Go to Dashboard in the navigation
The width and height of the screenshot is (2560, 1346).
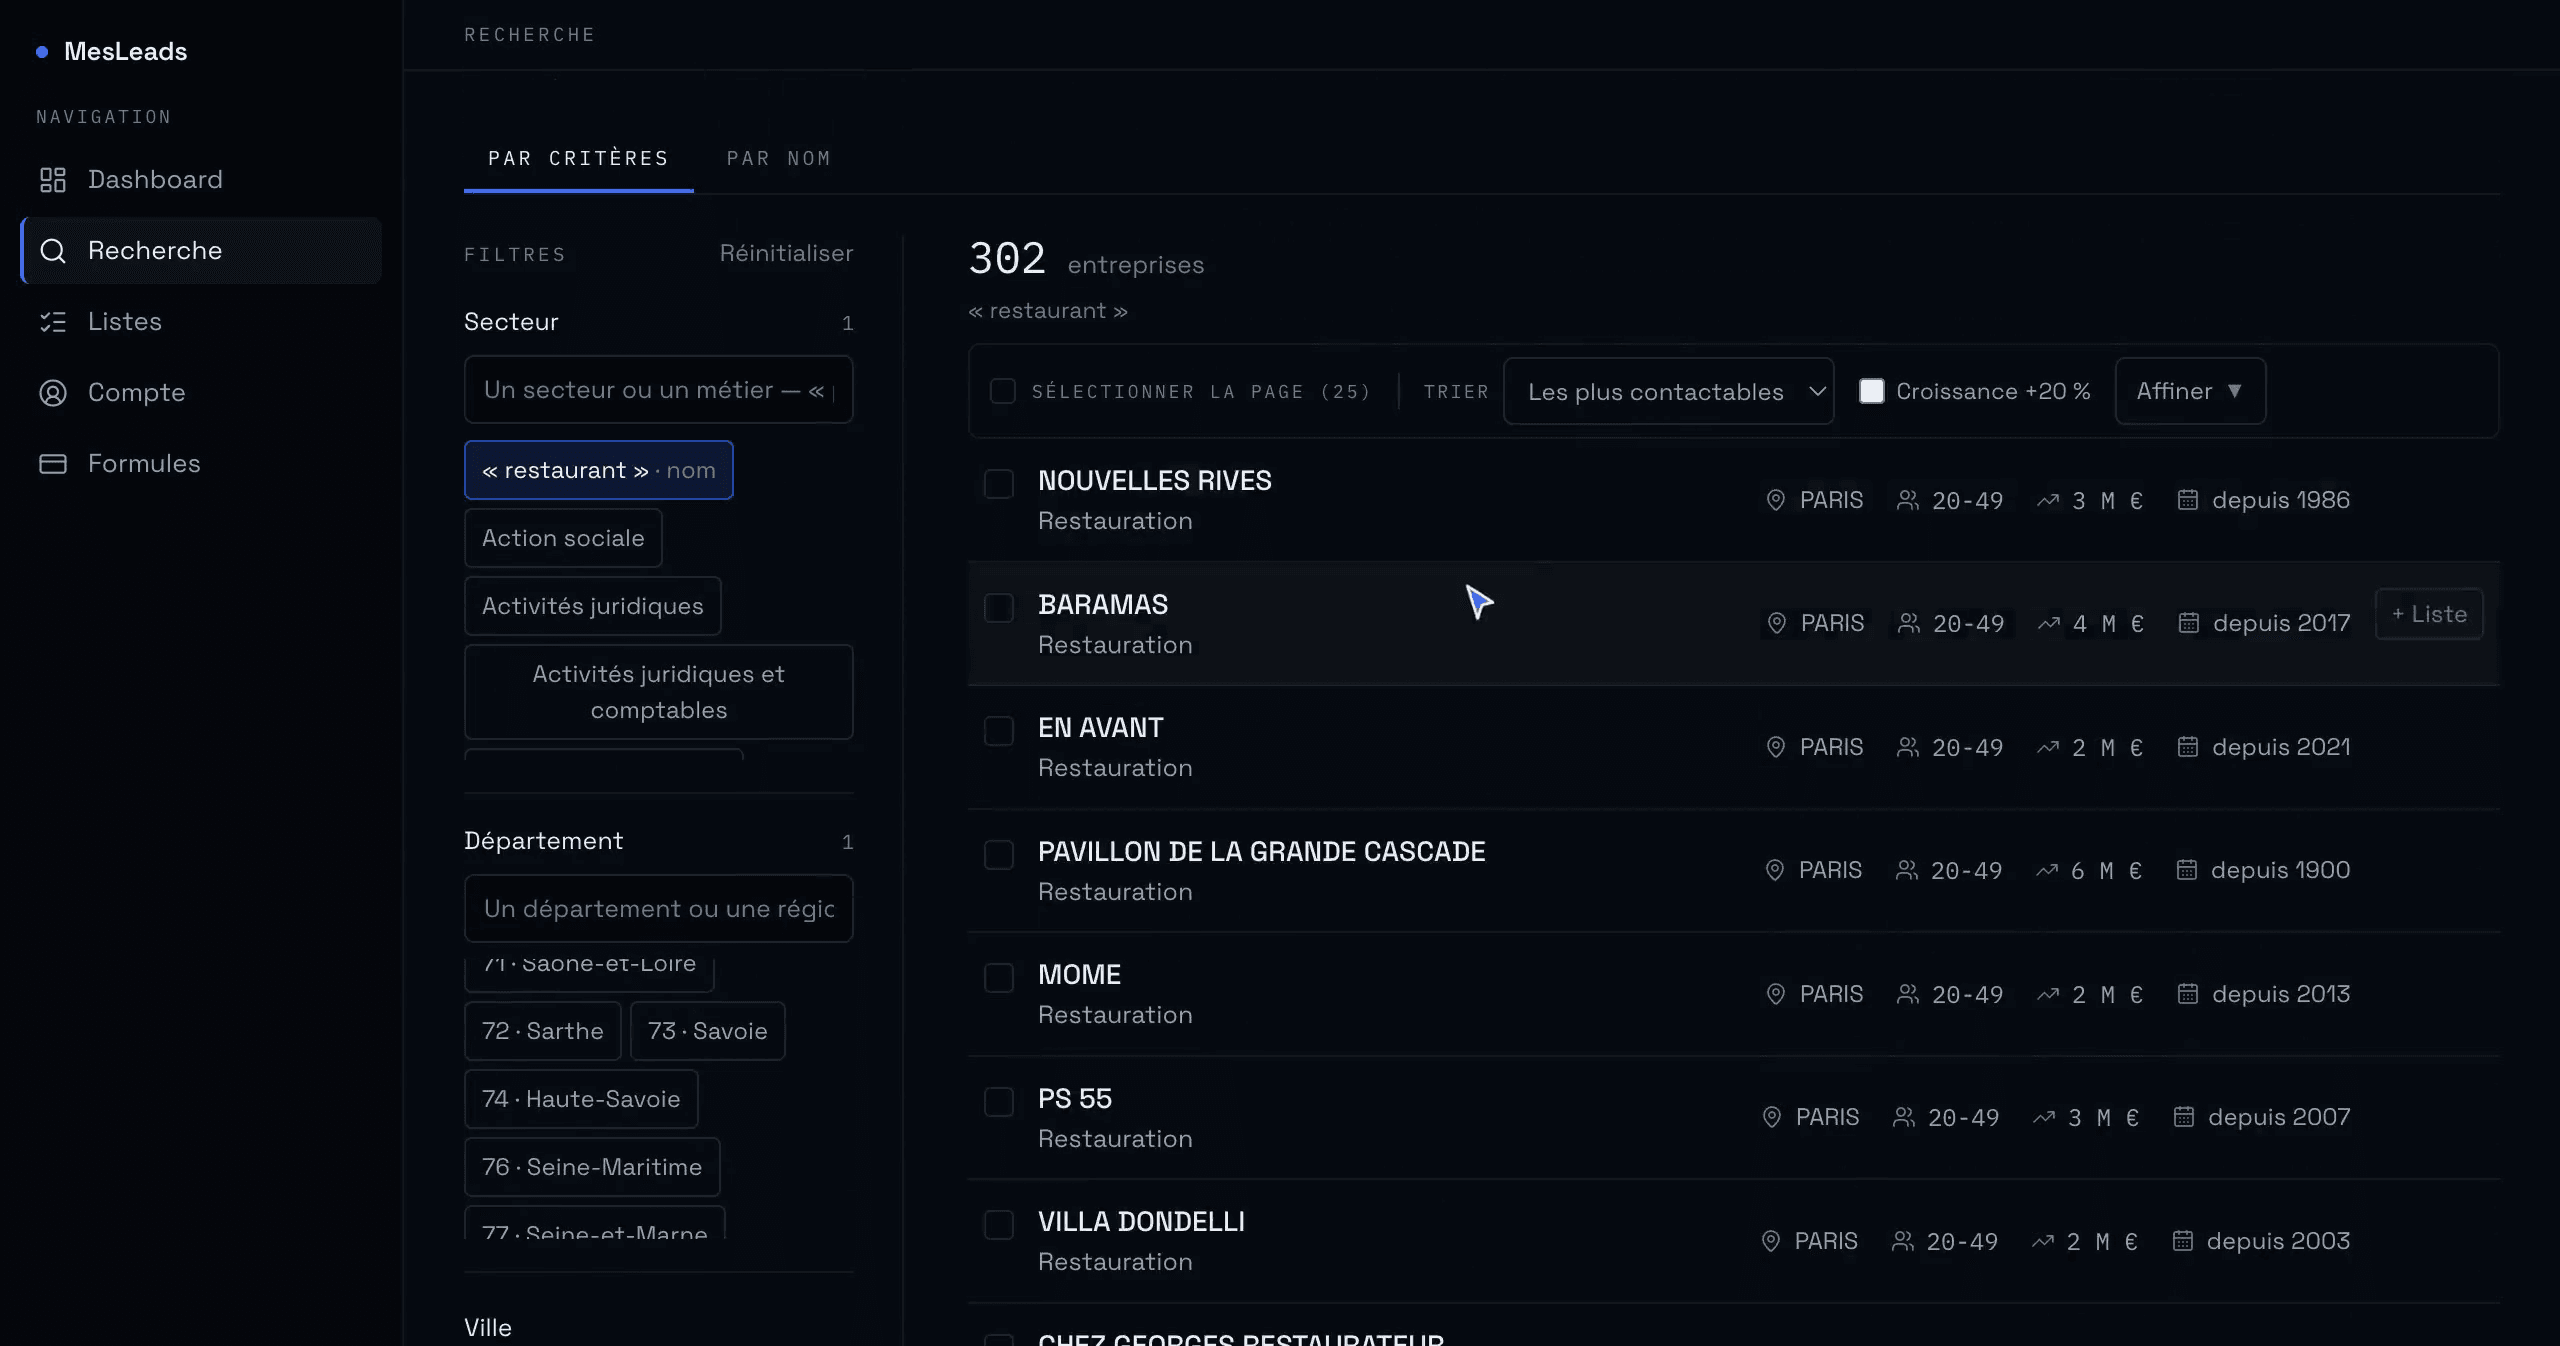pos(201,180)
